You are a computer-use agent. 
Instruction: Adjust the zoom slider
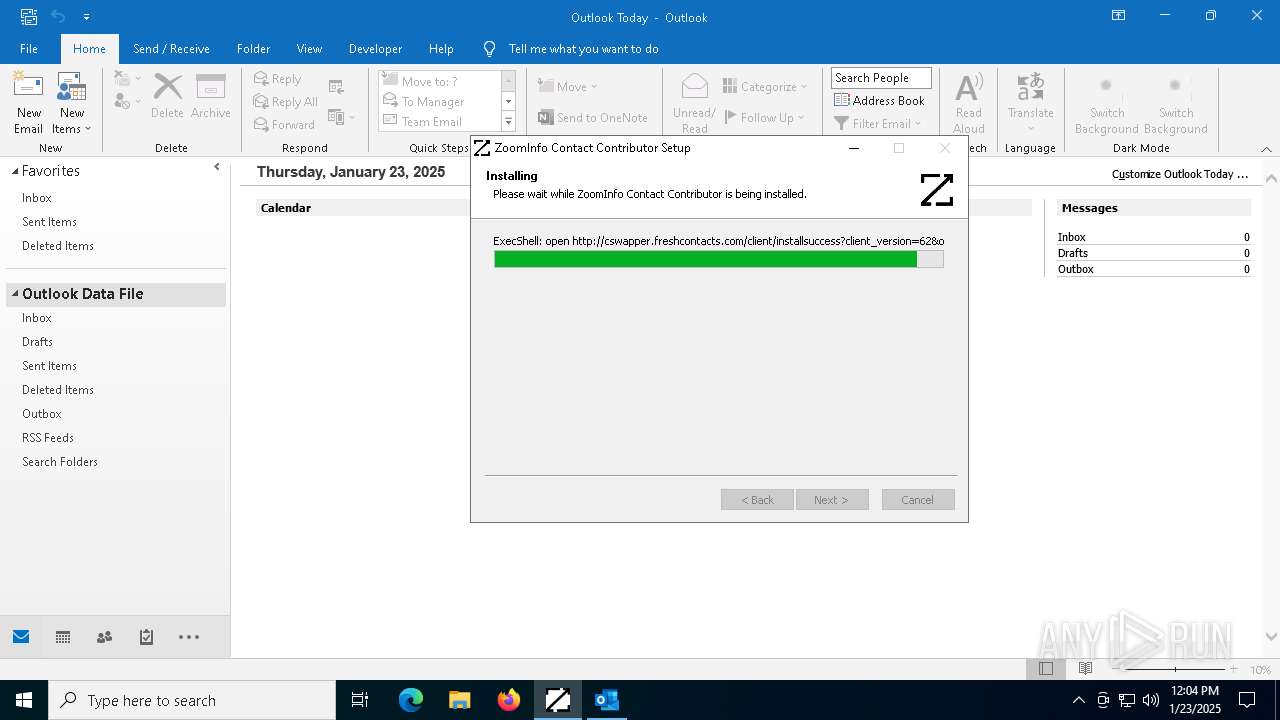click(x=1175, y=669)
